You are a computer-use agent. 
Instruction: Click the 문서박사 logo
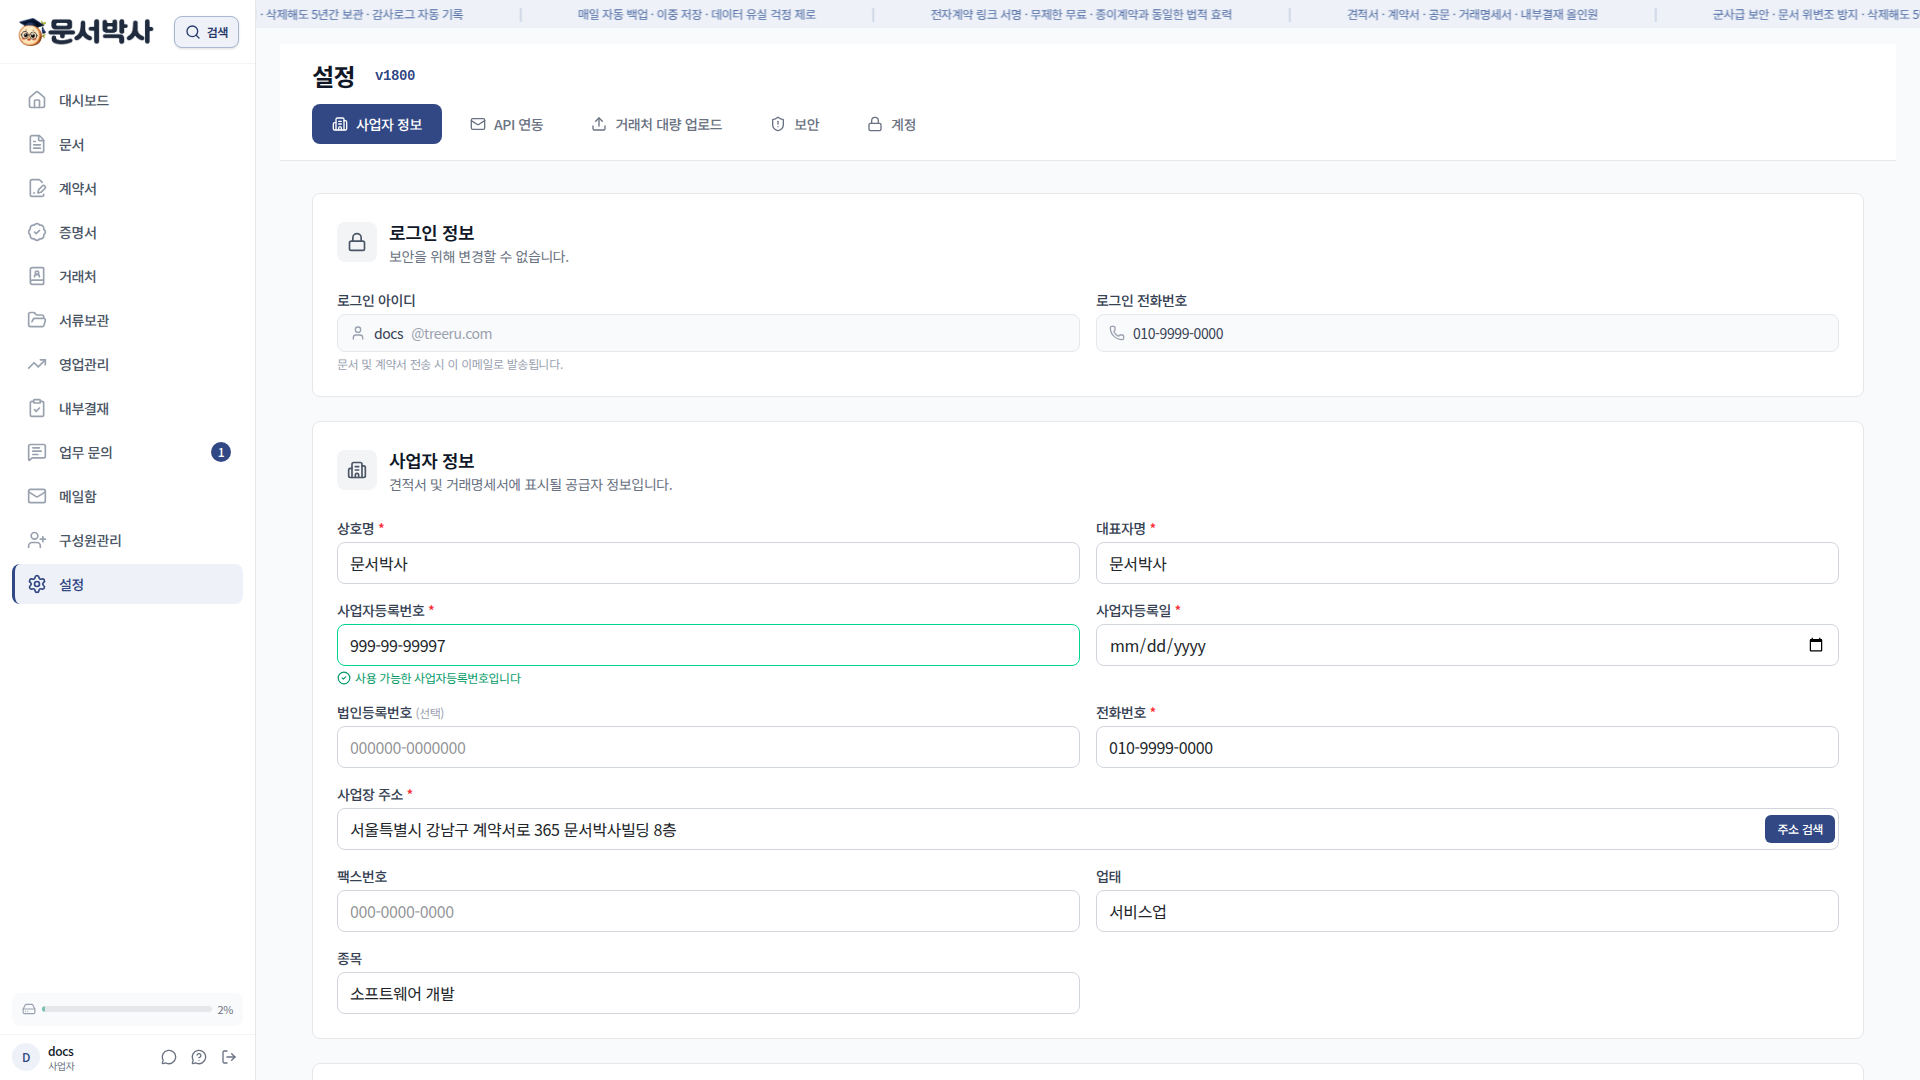pyautogui.click(x=86, y=32)
